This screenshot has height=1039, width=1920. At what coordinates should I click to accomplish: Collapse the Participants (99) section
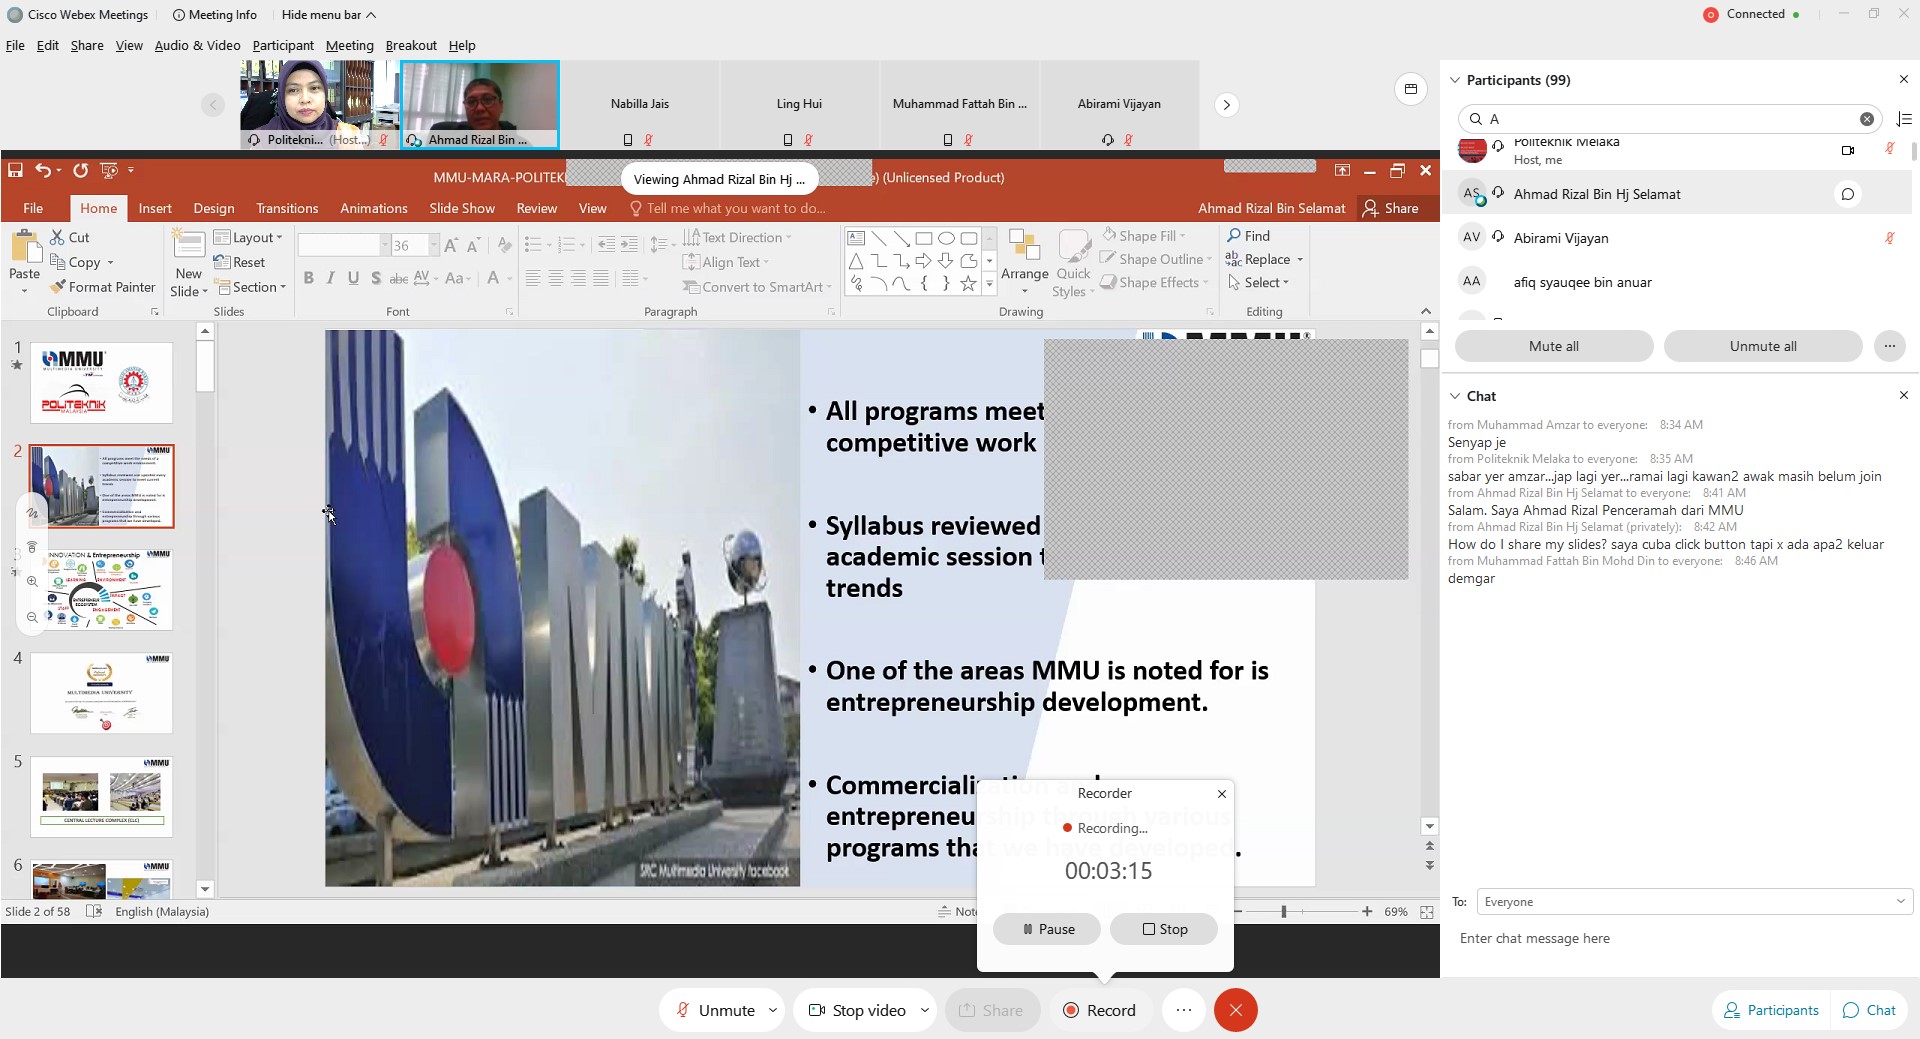tap(1455, 80)
